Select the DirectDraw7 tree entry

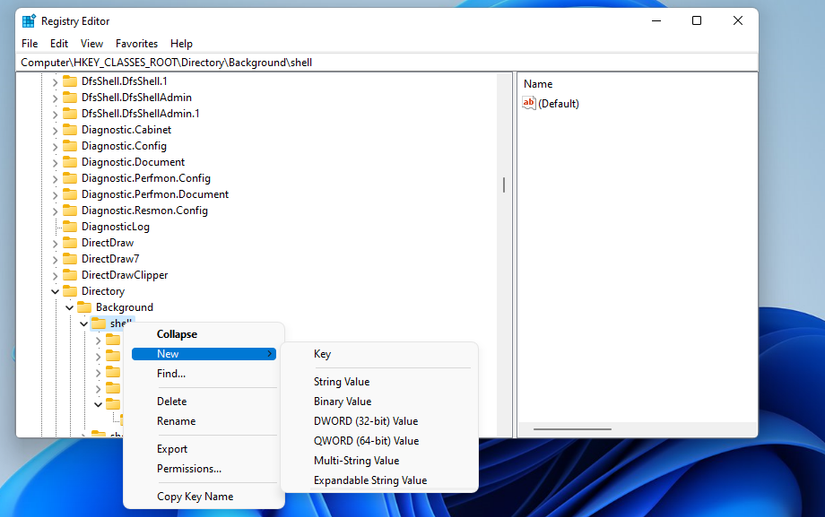110,259
